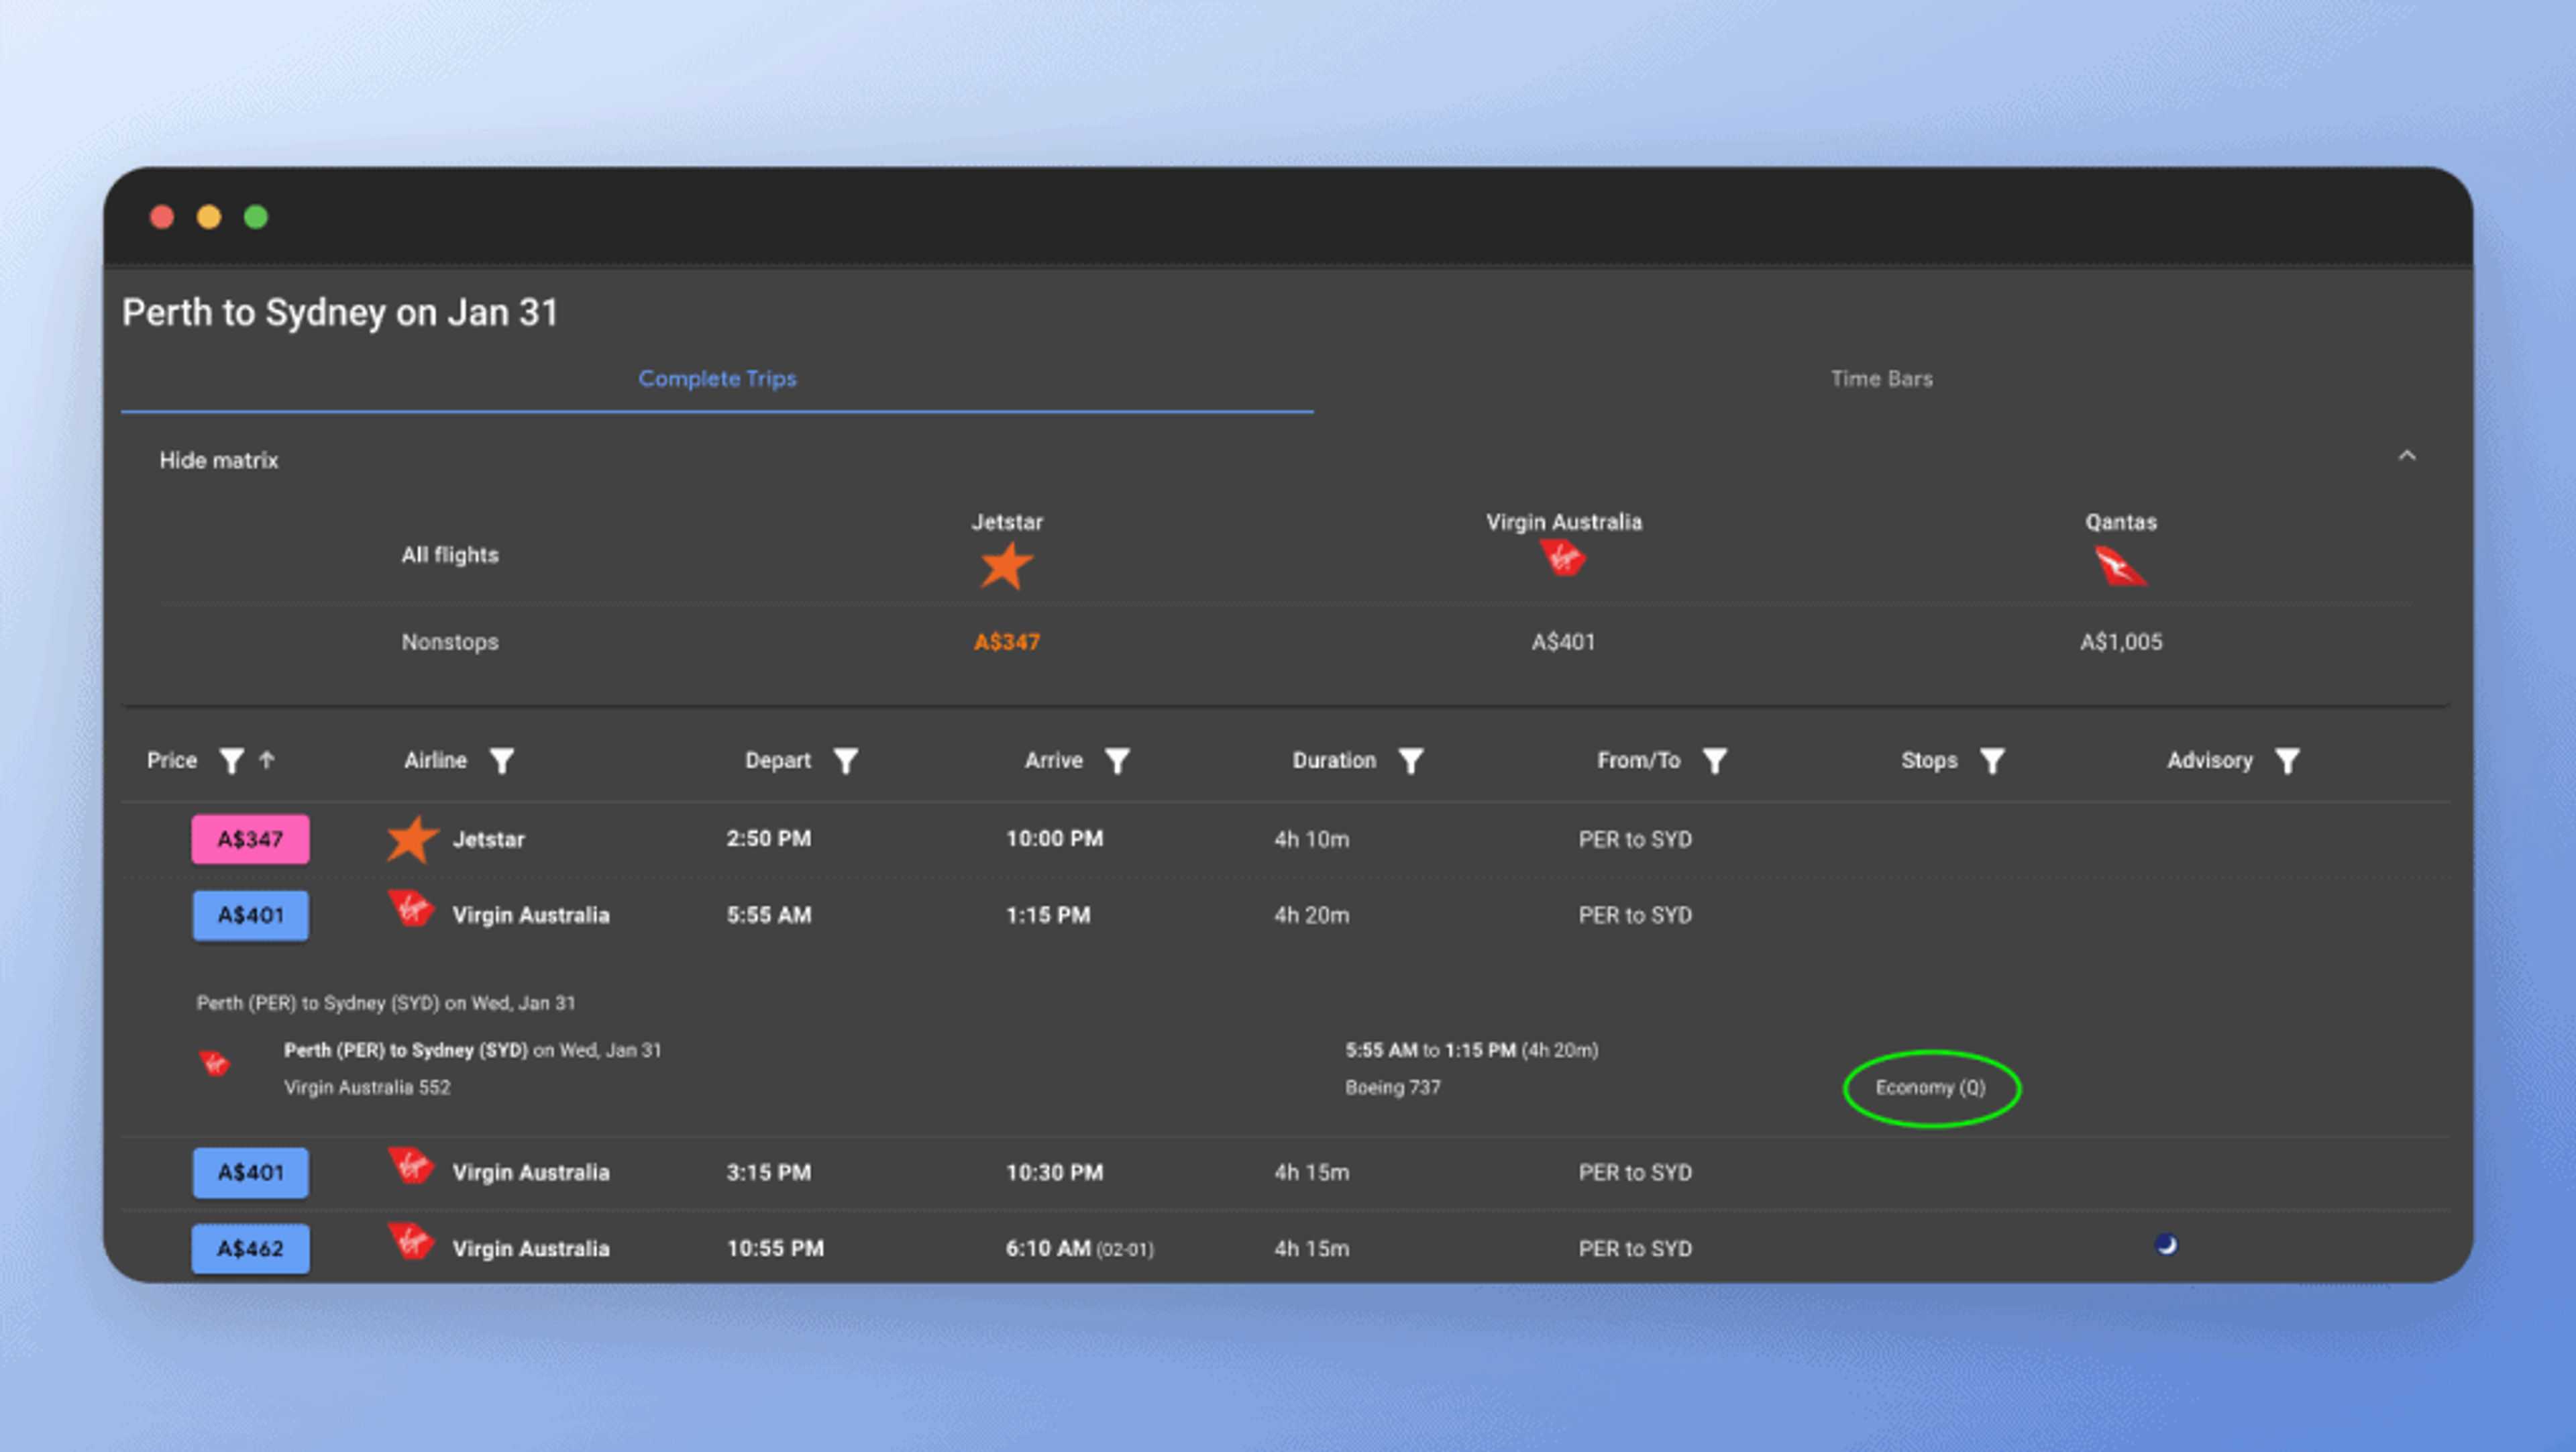Select Jetstar A$347 nonstop matrix price
The height and width of the screenshot is (1452, 2576).
pyautogui.click(x=1006, y=642)
